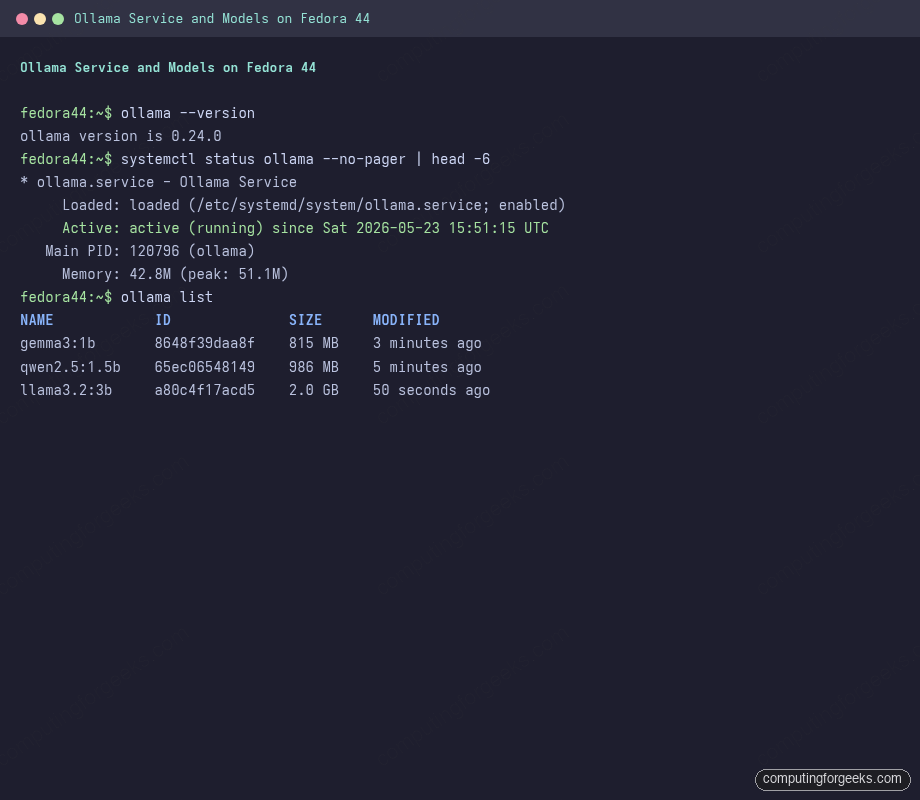
Task: Click the MODIFIED column header
Action: [406, 320]
